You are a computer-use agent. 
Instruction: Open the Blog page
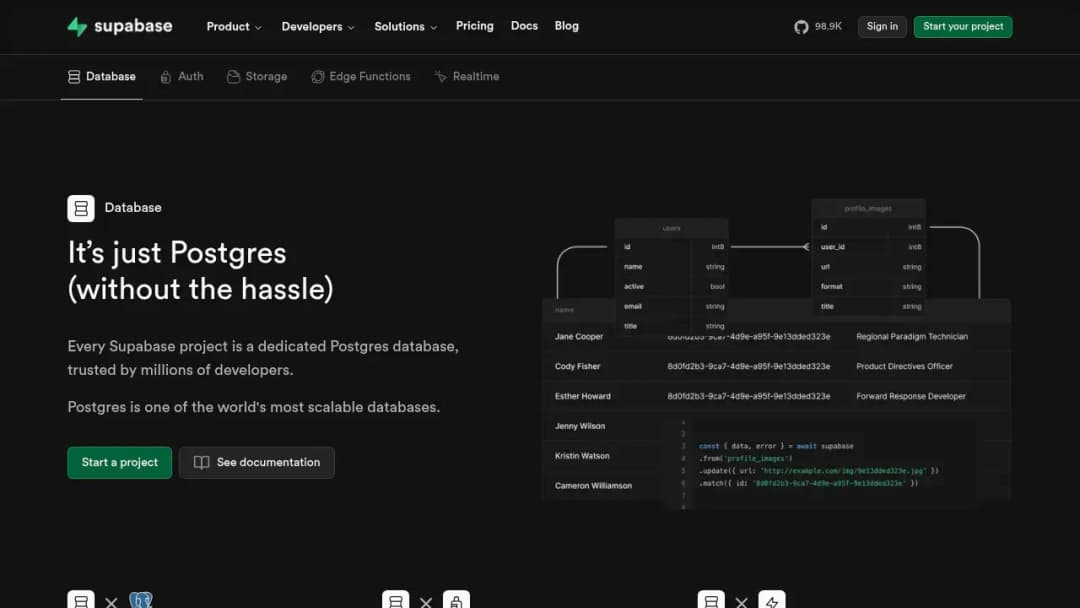tap(567, 26)
